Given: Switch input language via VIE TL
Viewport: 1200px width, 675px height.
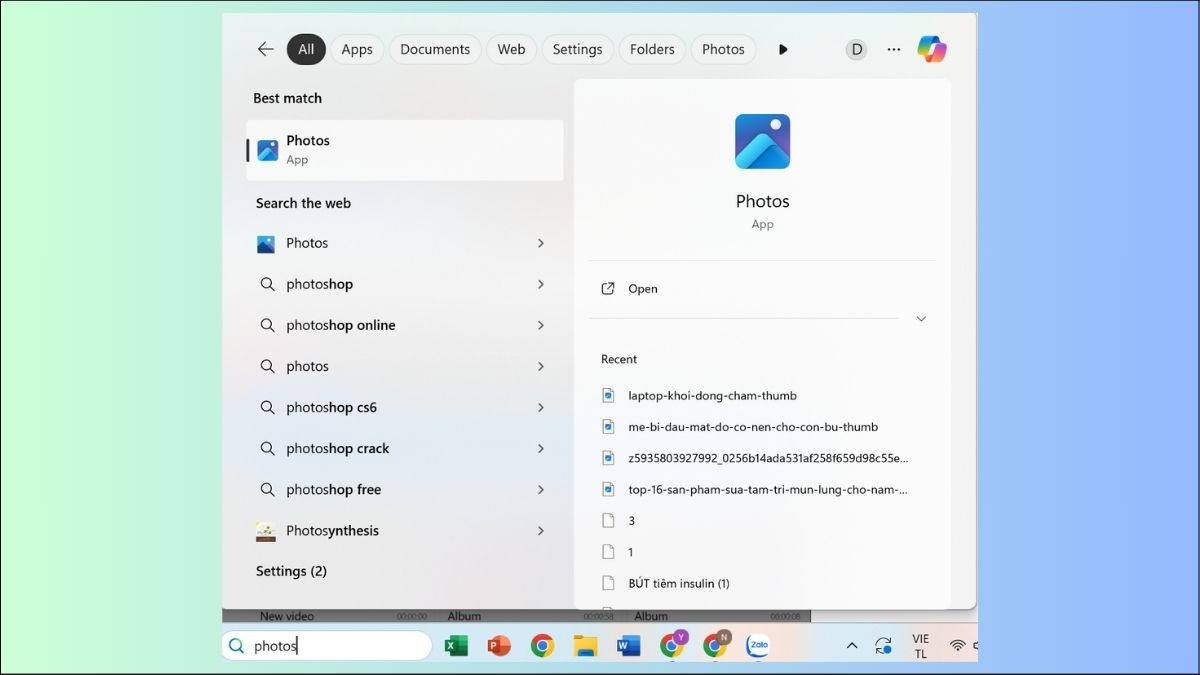Looking at the screenshot, I should (920, 646).
